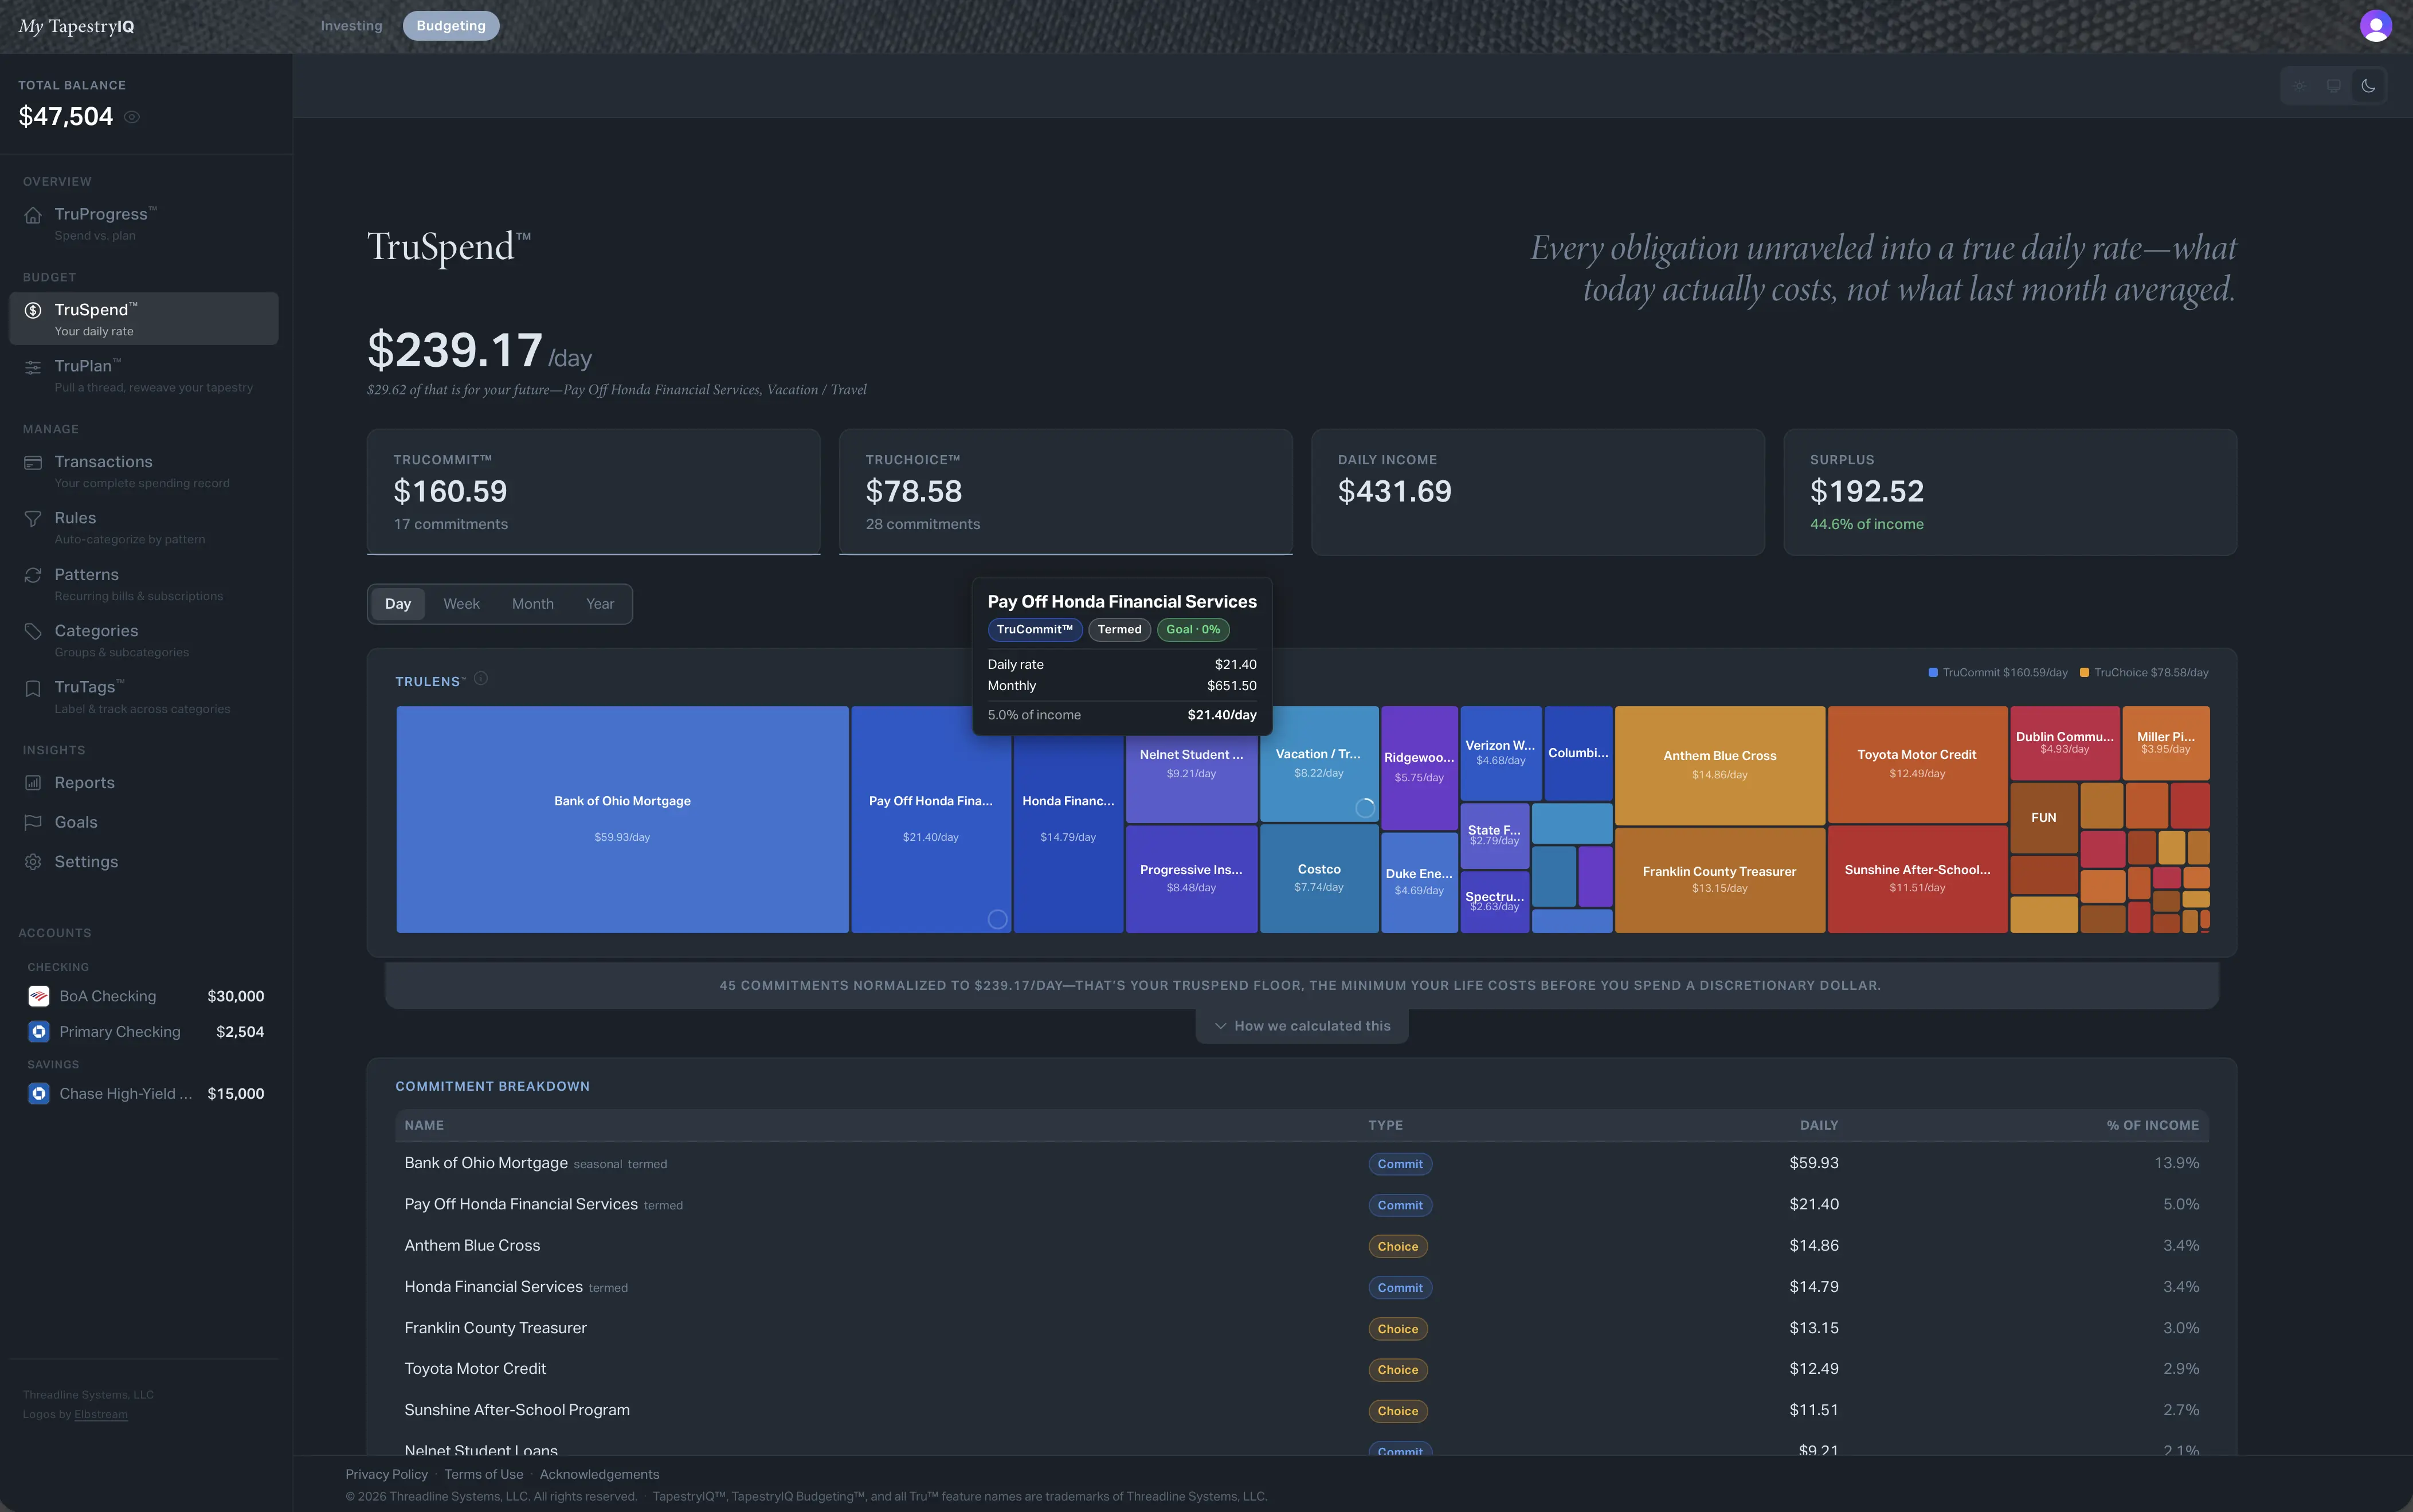Click the Transactions card icon

pyautogui.click(x=33, y=463)
